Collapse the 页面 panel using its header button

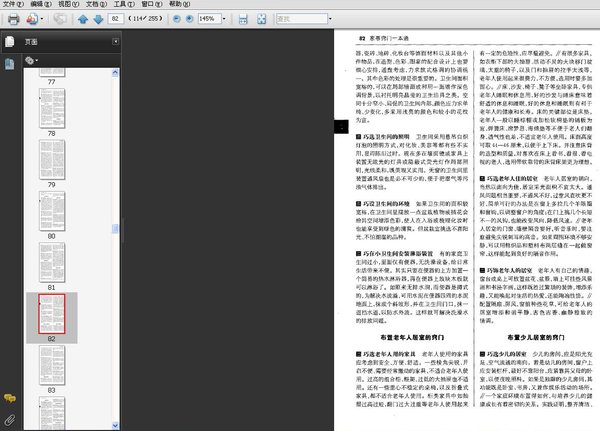(114, 42)
